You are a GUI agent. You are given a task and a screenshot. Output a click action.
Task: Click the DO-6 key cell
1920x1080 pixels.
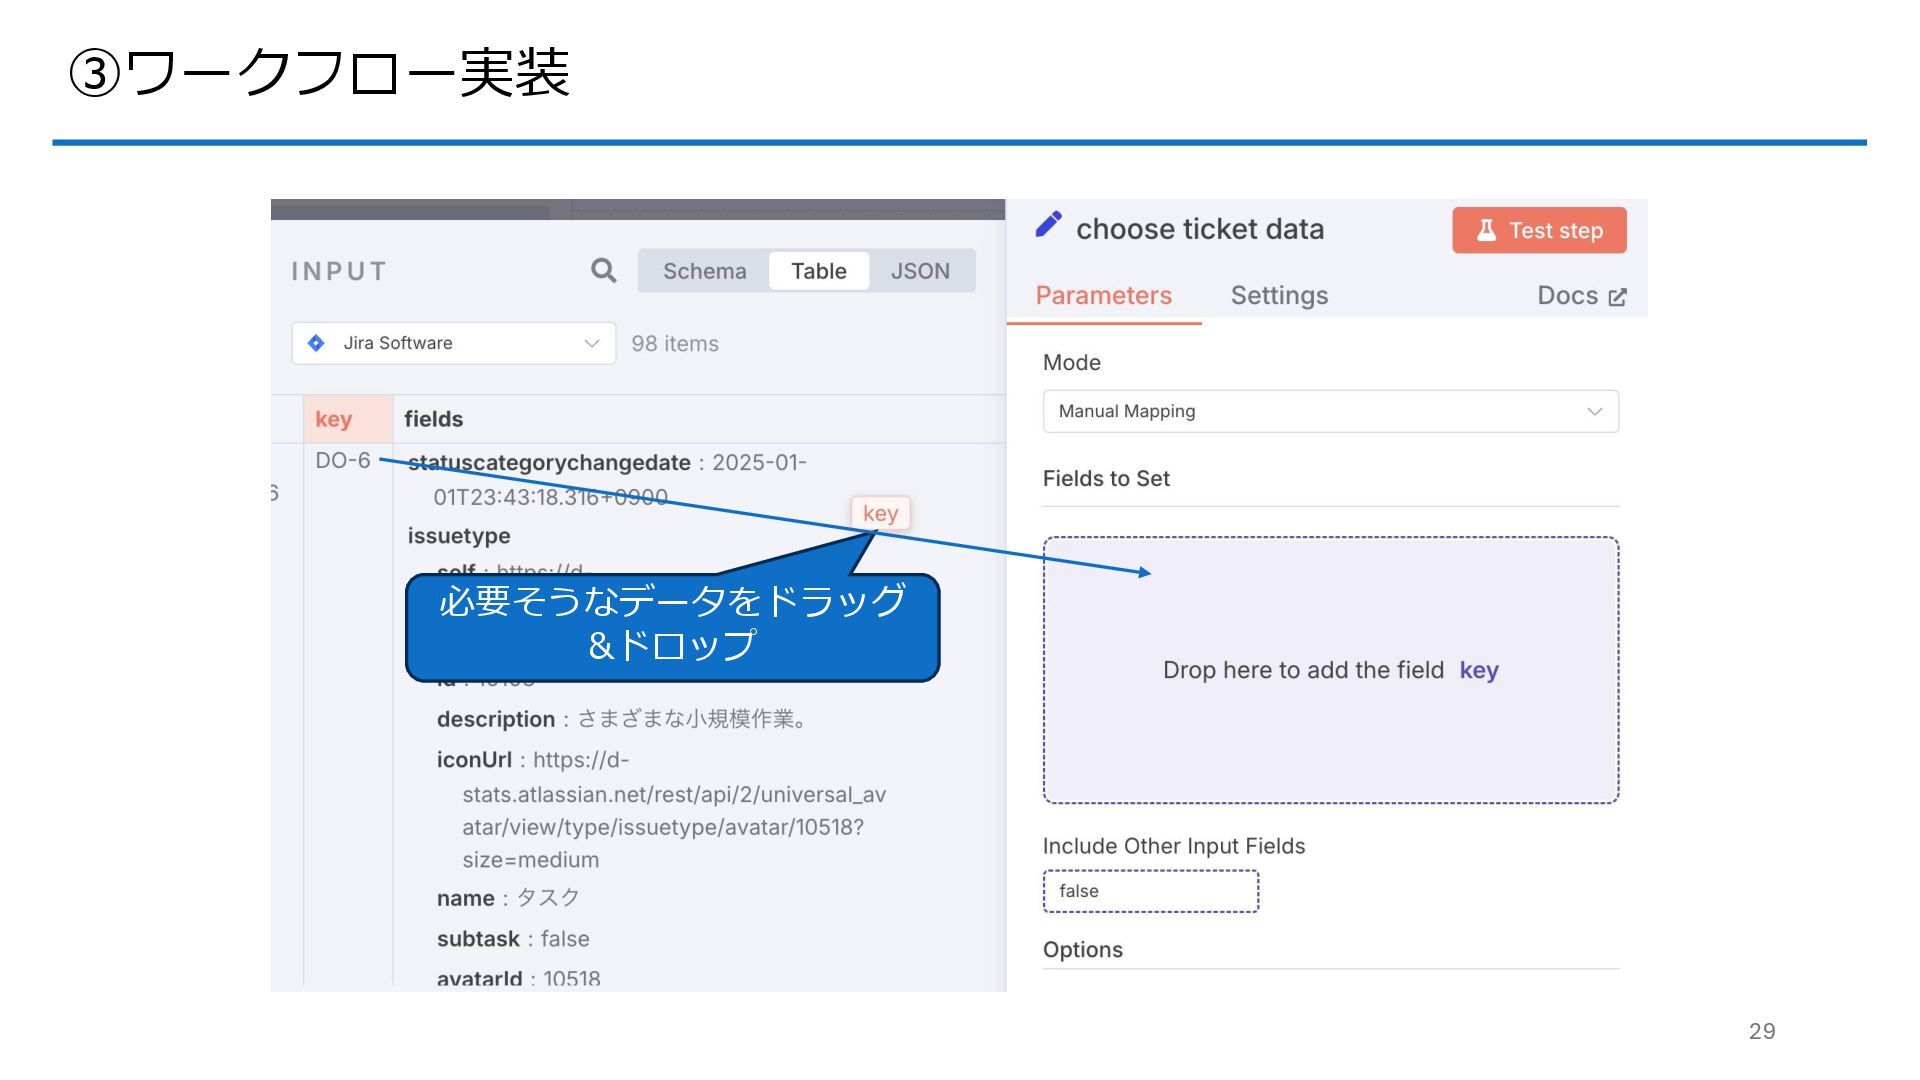point(342,461)
